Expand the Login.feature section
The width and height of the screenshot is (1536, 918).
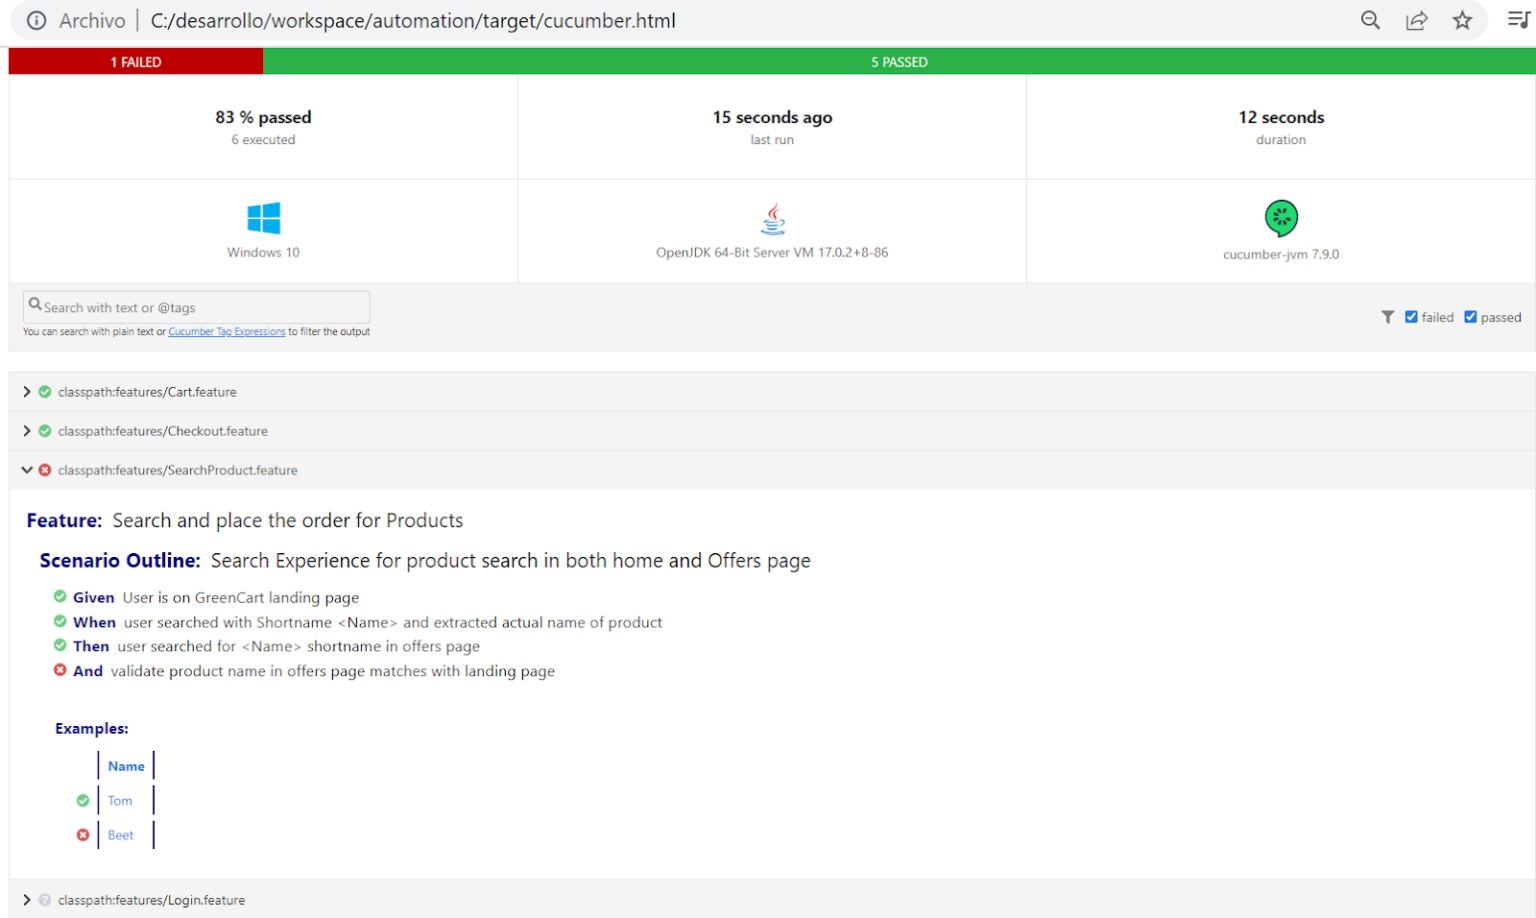pyautogui.click(x=27, y=899)
